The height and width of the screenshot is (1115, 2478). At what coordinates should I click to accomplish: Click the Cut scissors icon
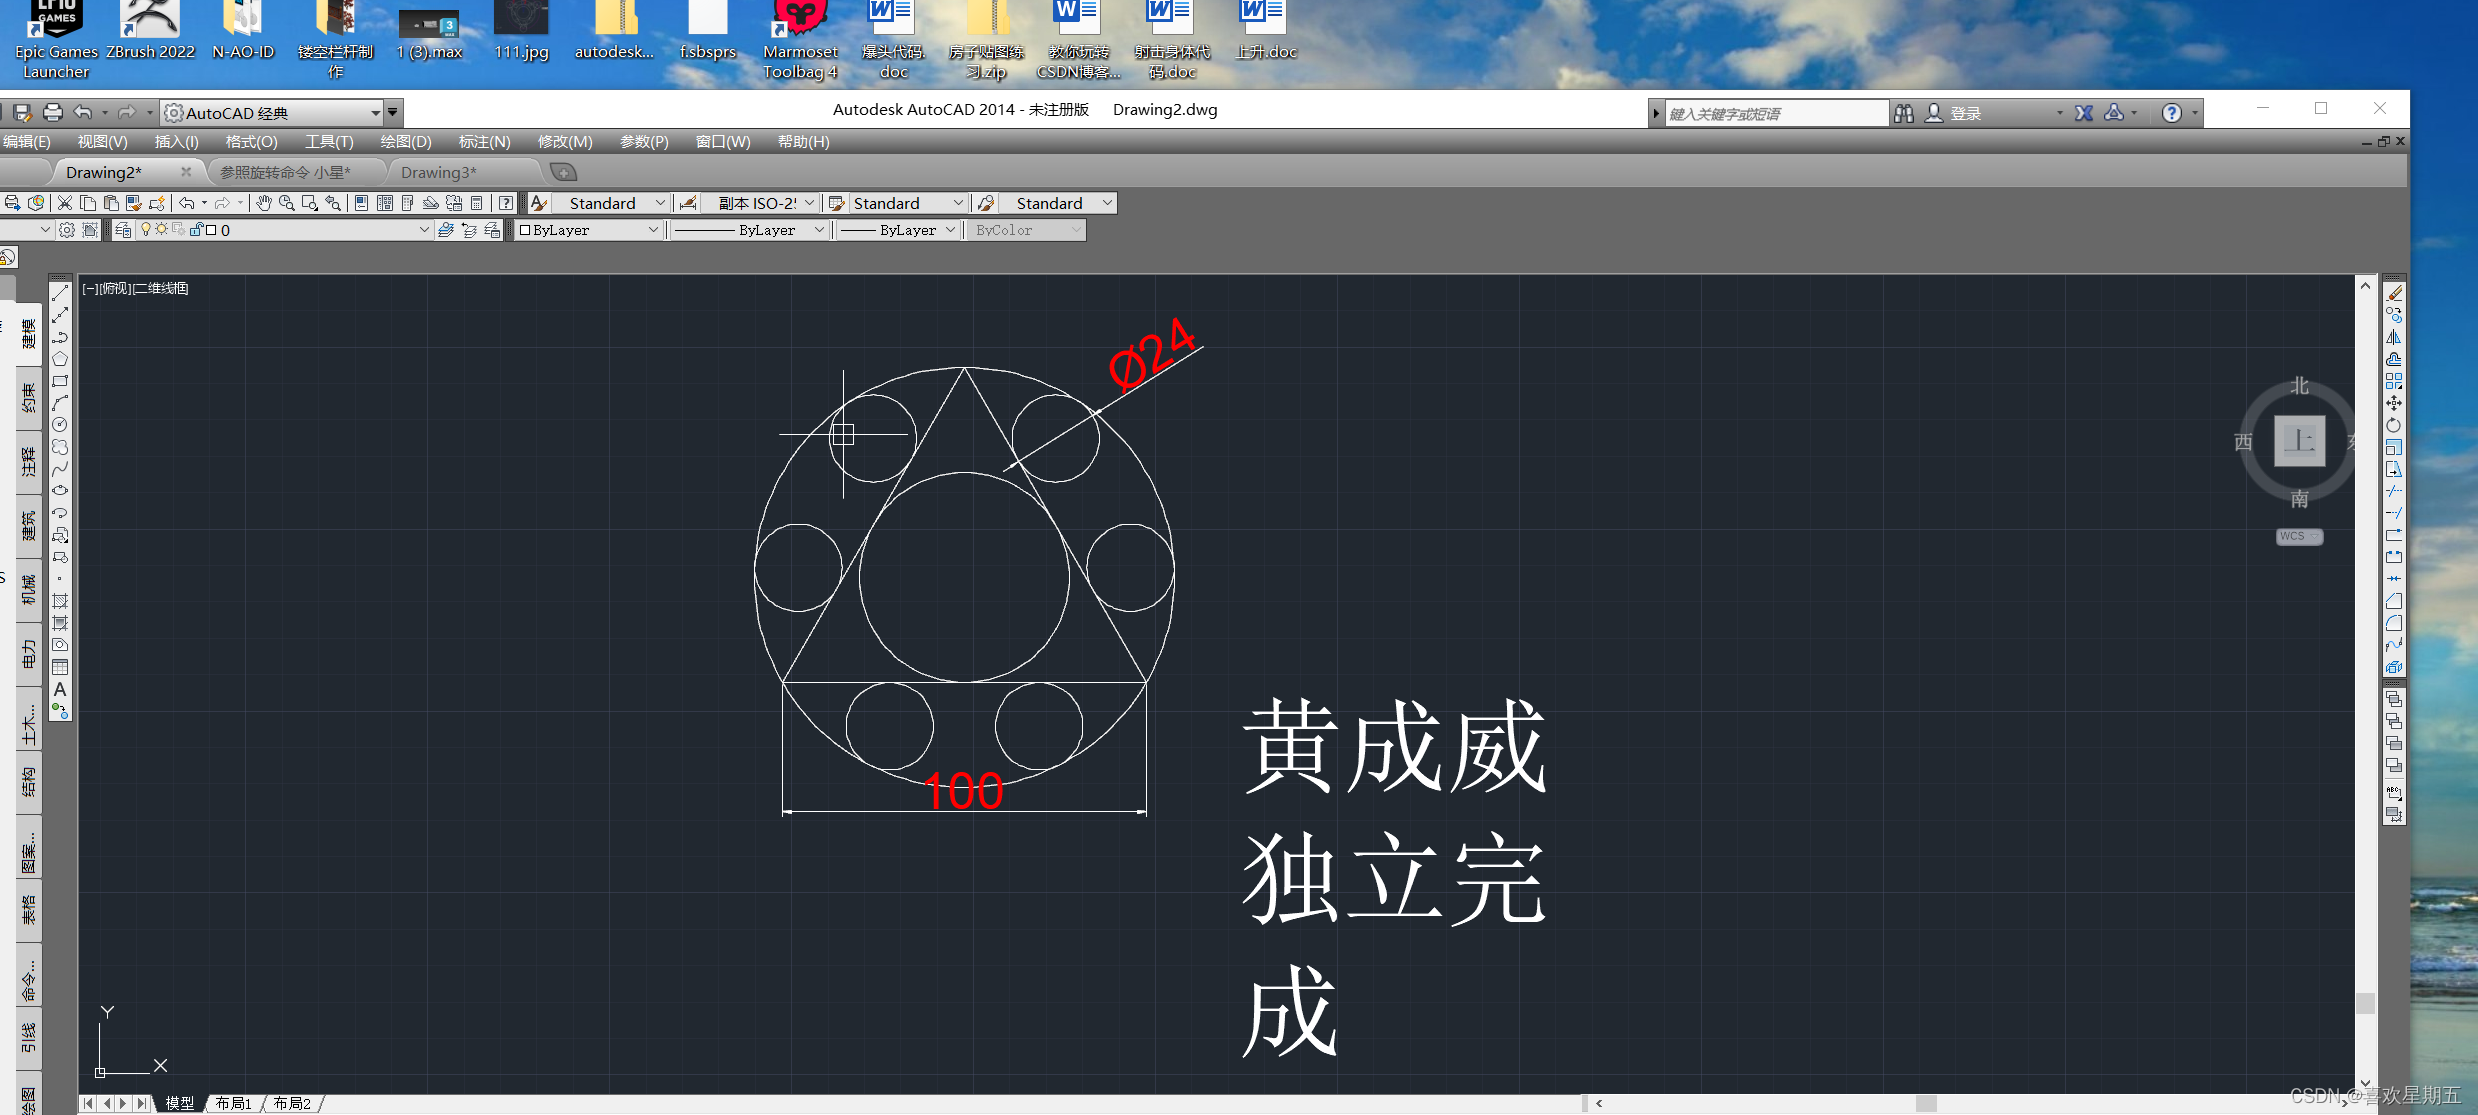(65, 203)
